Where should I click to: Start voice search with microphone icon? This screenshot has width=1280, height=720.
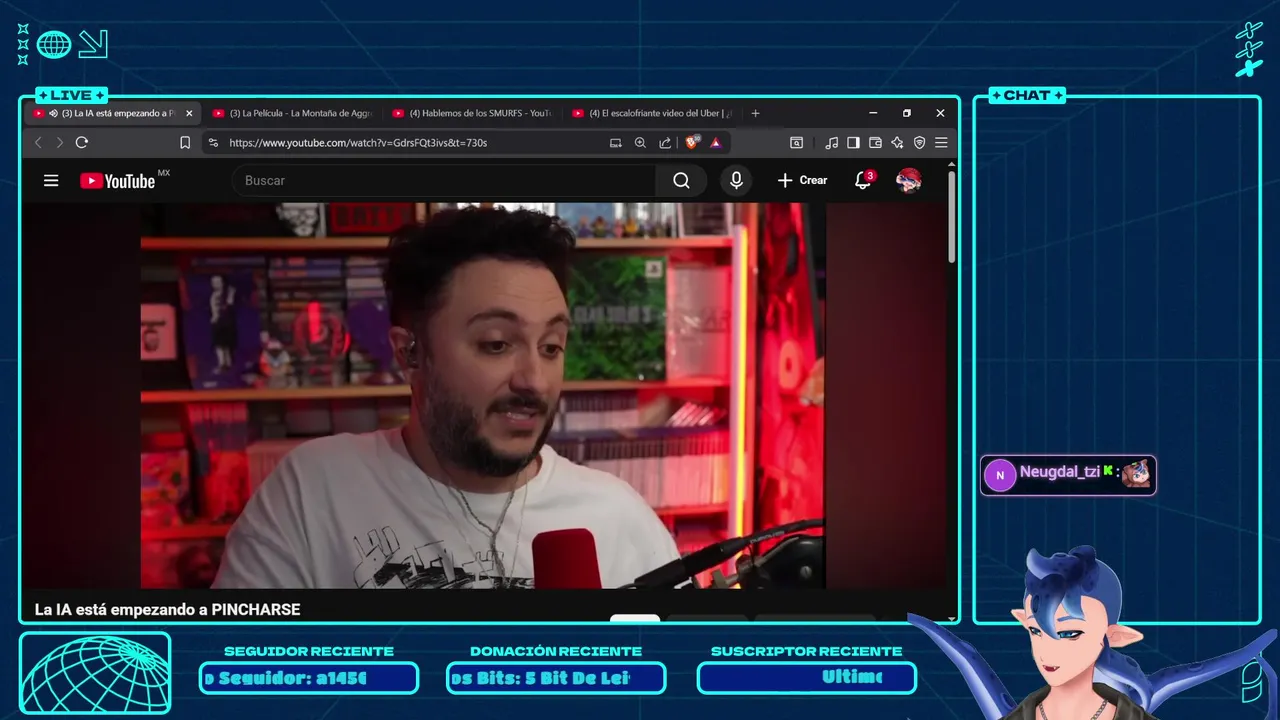tap(736, 181)
